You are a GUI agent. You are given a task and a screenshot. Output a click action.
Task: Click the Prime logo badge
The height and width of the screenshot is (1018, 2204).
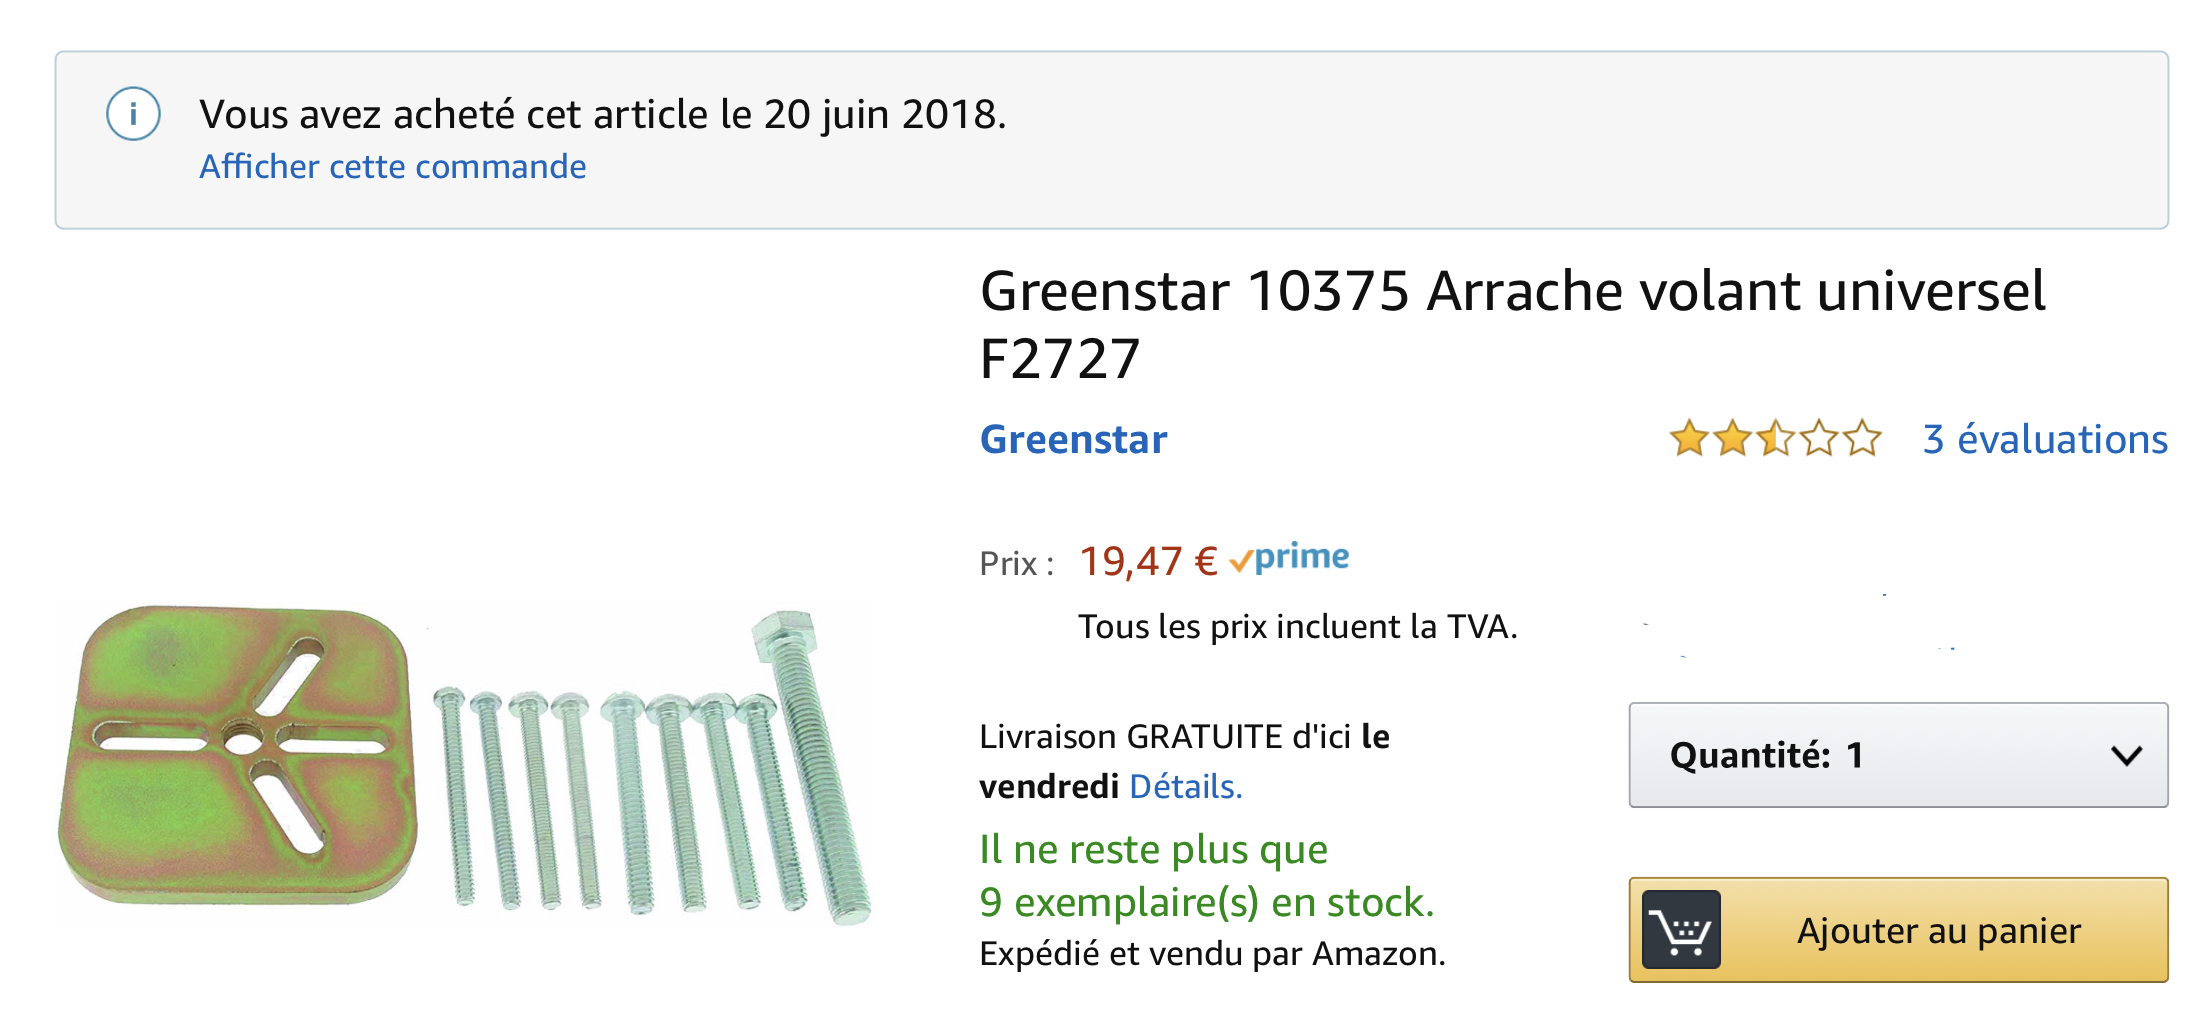(1290, 558)
